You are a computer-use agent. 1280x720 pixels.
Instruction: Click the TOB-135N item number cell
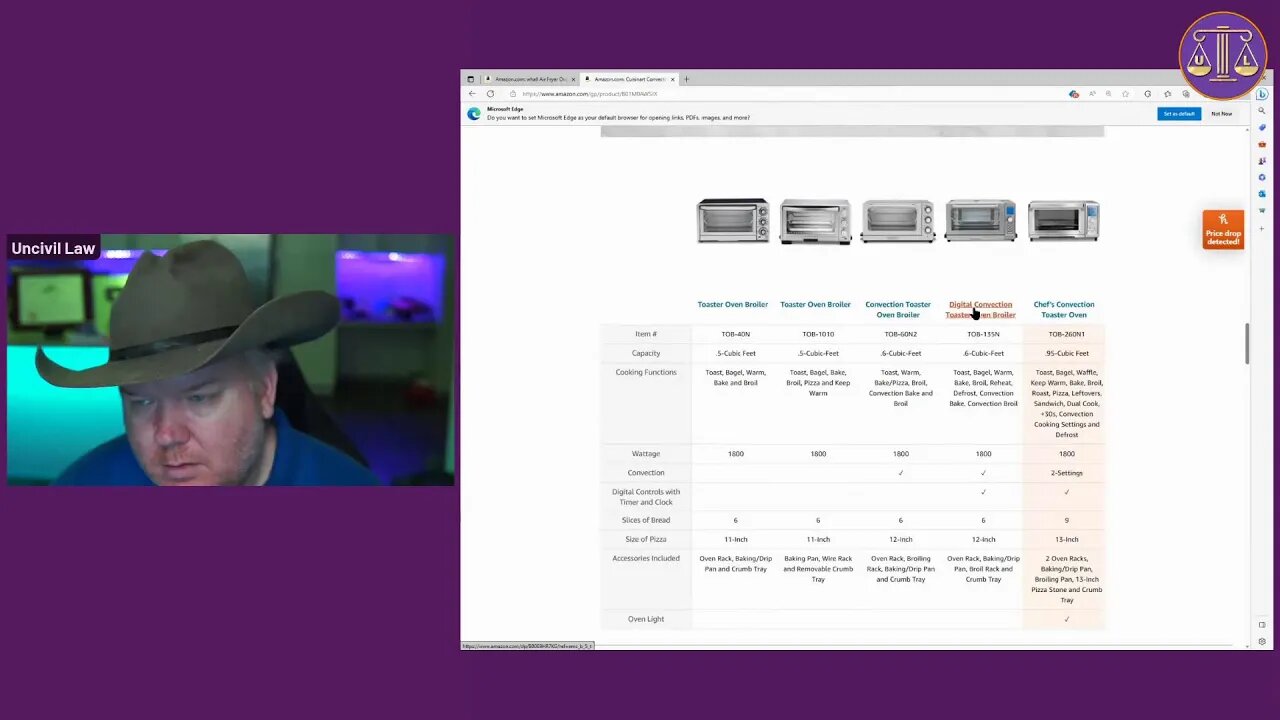pyautogui.click(x=984, y=334)
